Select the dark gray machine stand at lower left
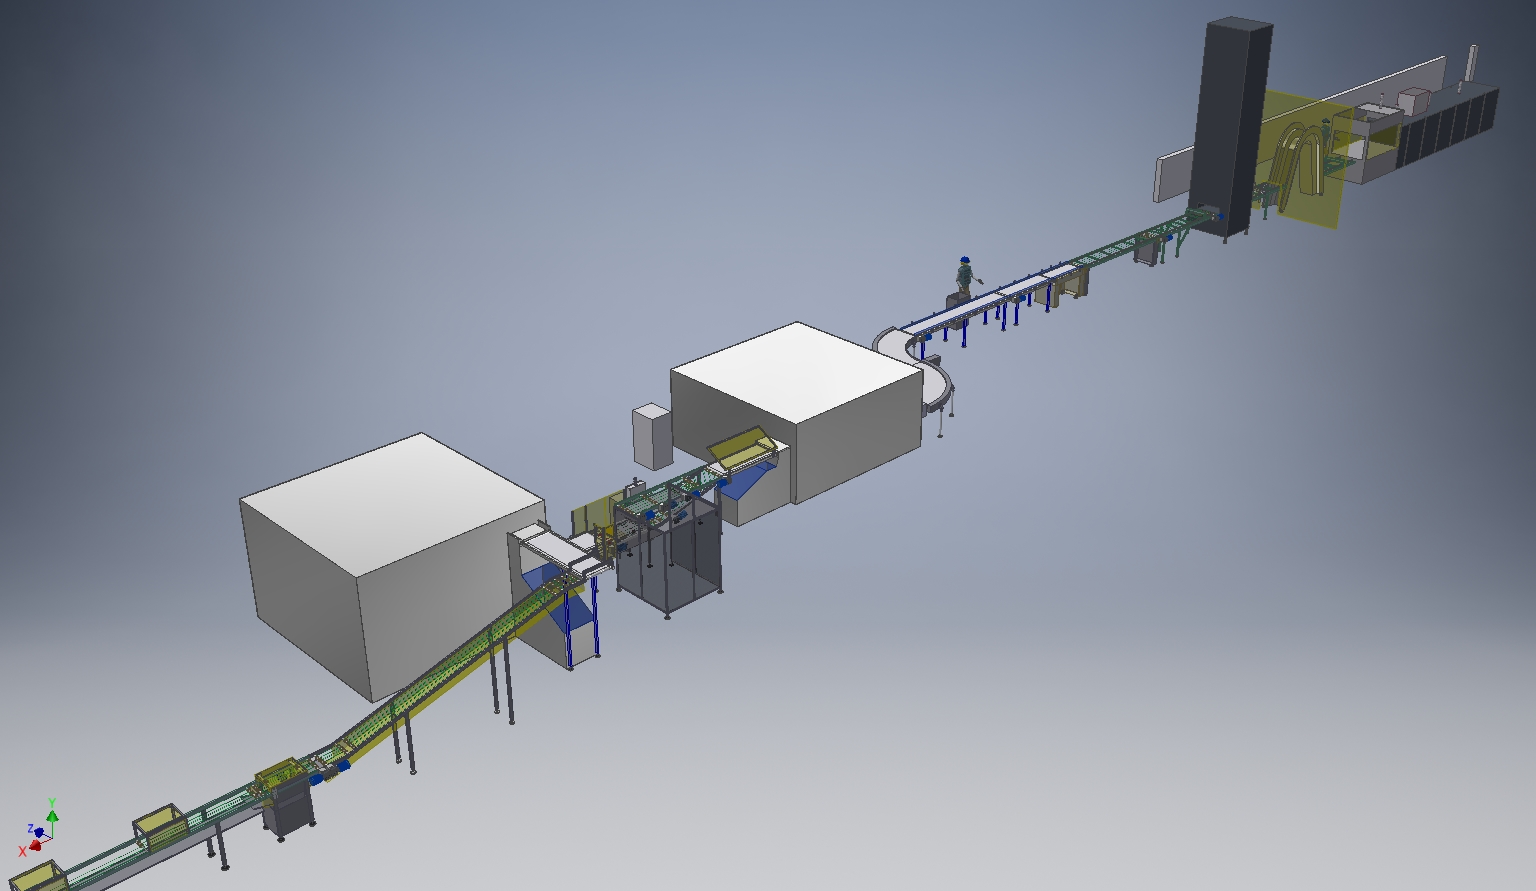 coord(288,812)
